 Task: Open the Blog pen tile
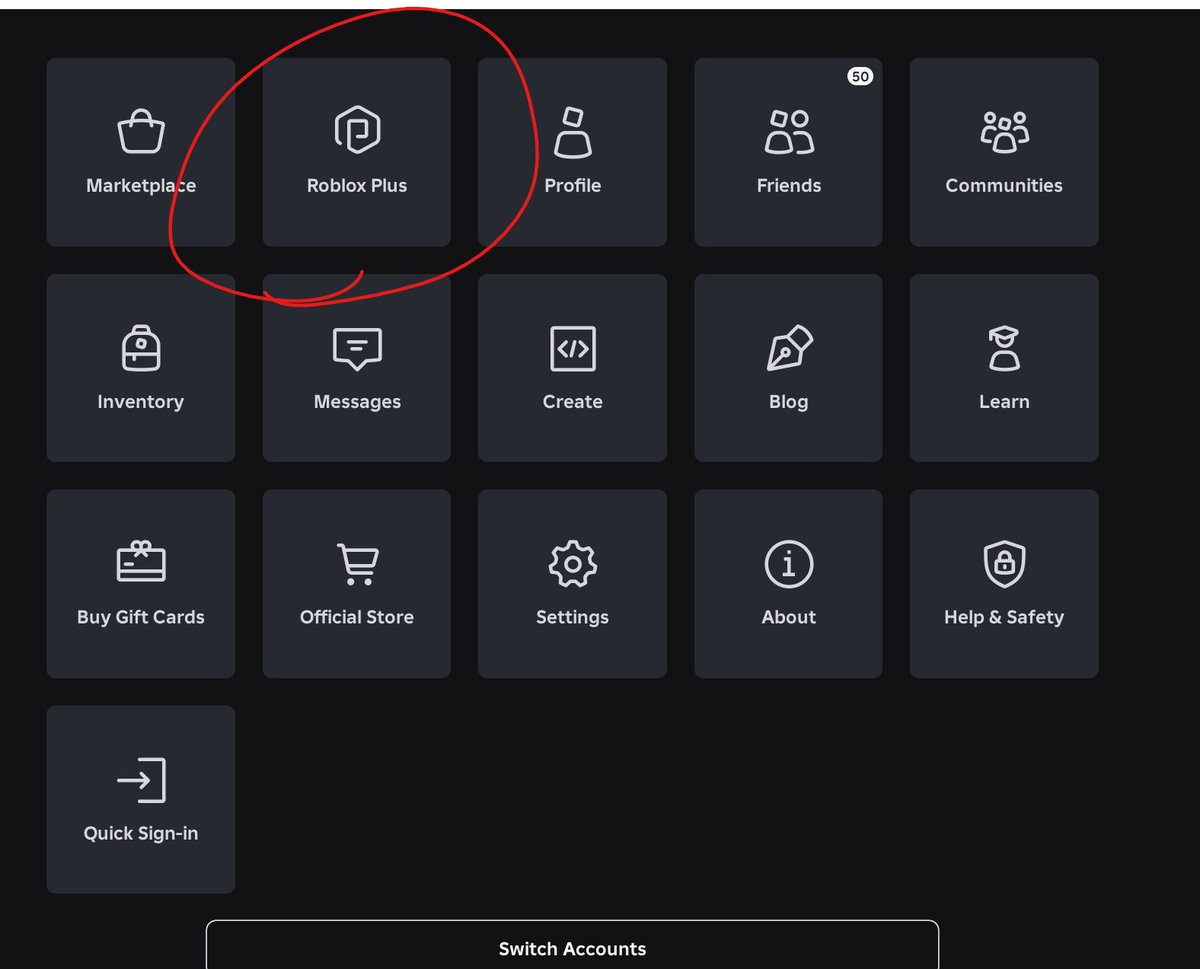click(788, 368)
